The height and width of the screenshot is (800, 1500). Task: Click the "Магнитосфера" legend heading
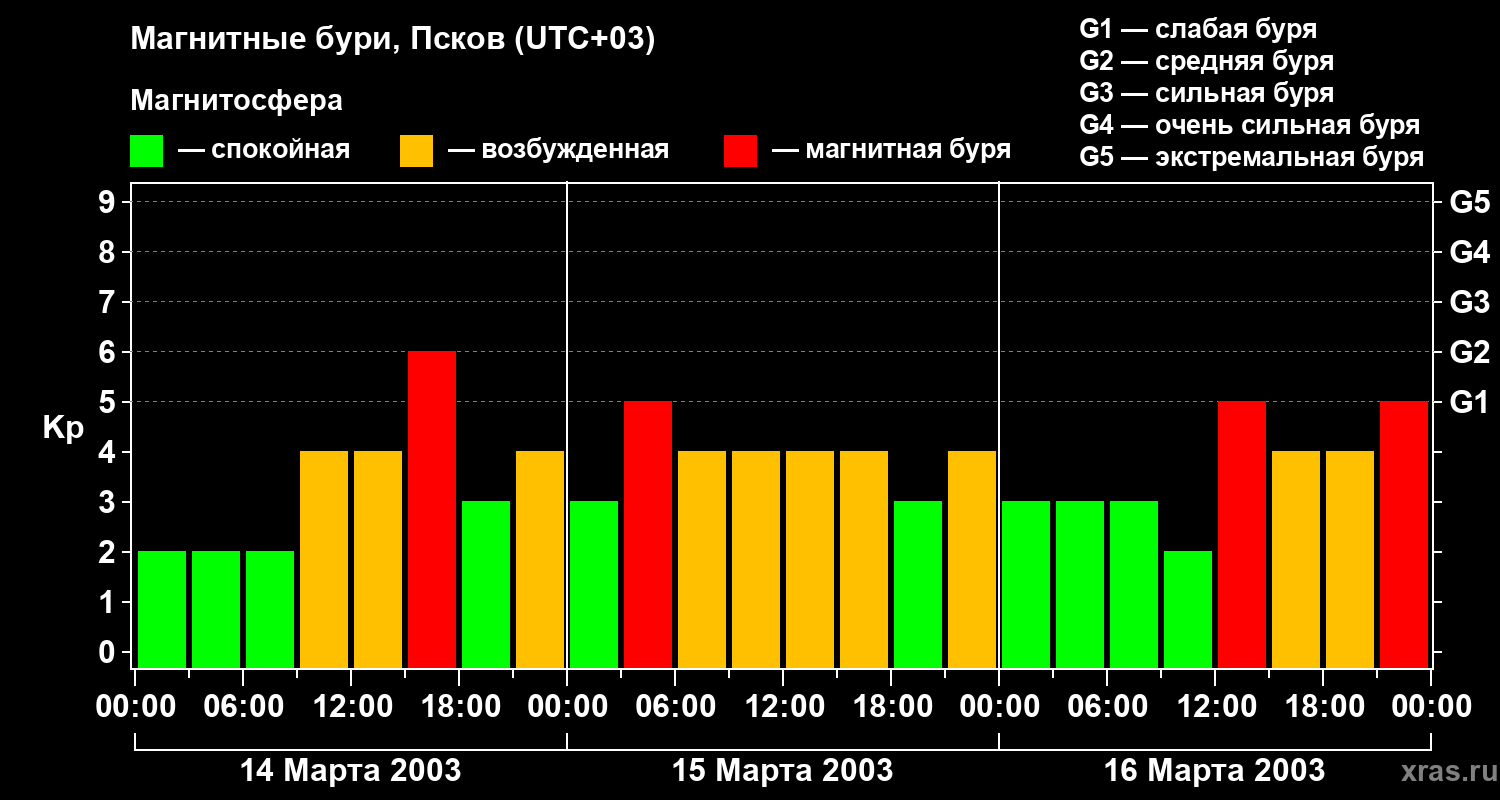[236, 101]
